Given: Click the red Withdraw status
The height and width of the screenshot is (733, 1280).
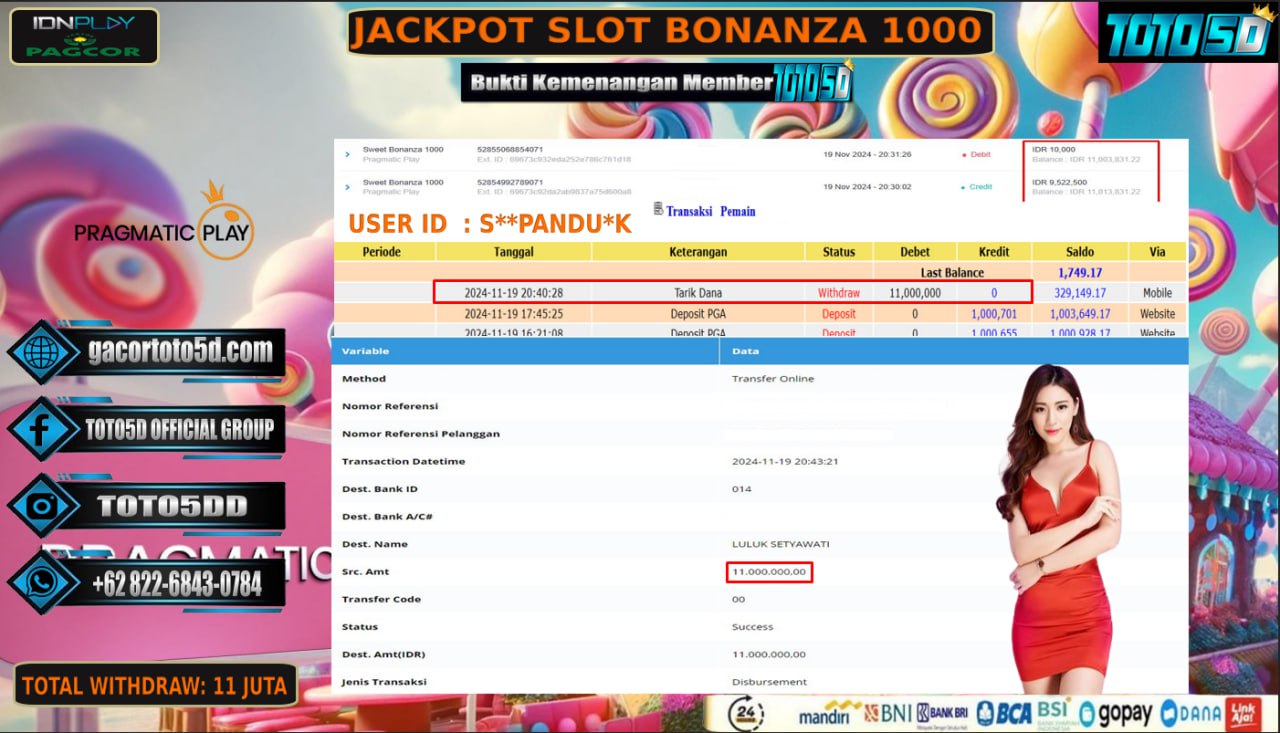Looking at the screenshot, I should (x=839, y=293).
